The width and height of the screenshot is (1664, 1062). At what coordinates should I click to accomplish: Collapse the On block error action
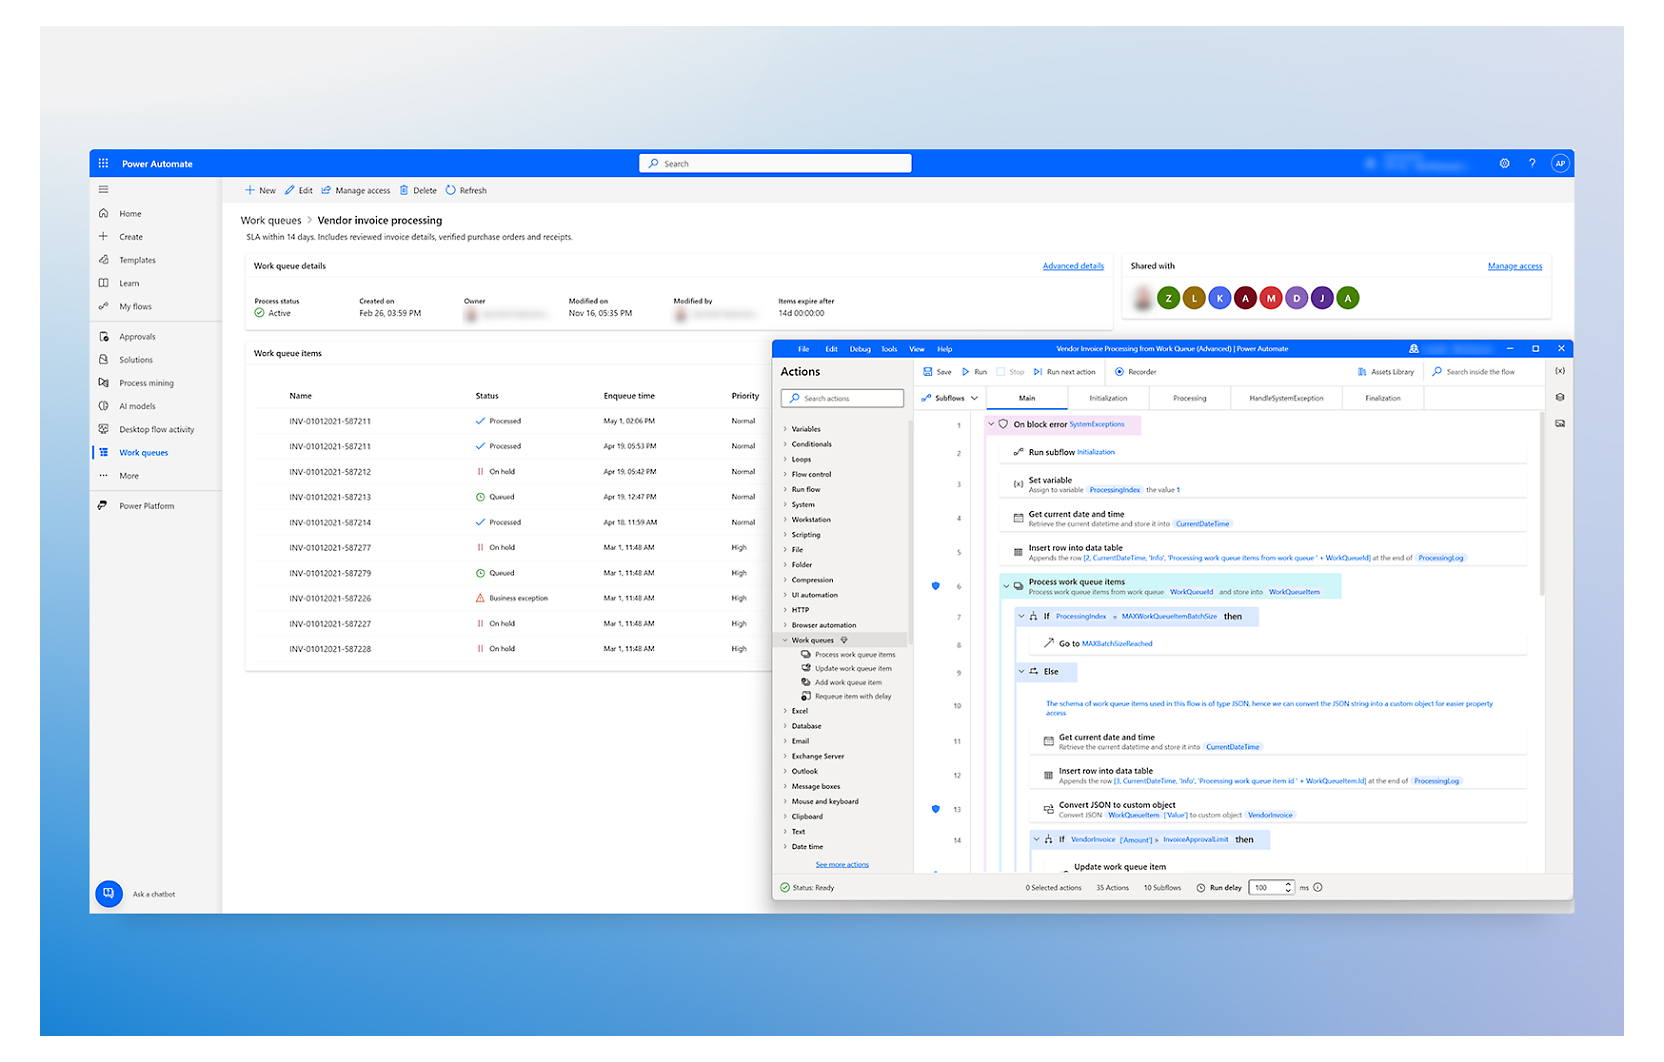(992, 424)
